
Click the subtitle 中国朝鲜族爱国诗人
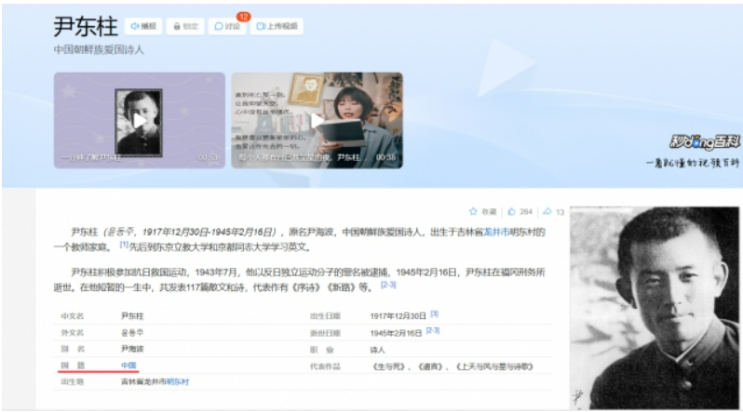point(99,50)
